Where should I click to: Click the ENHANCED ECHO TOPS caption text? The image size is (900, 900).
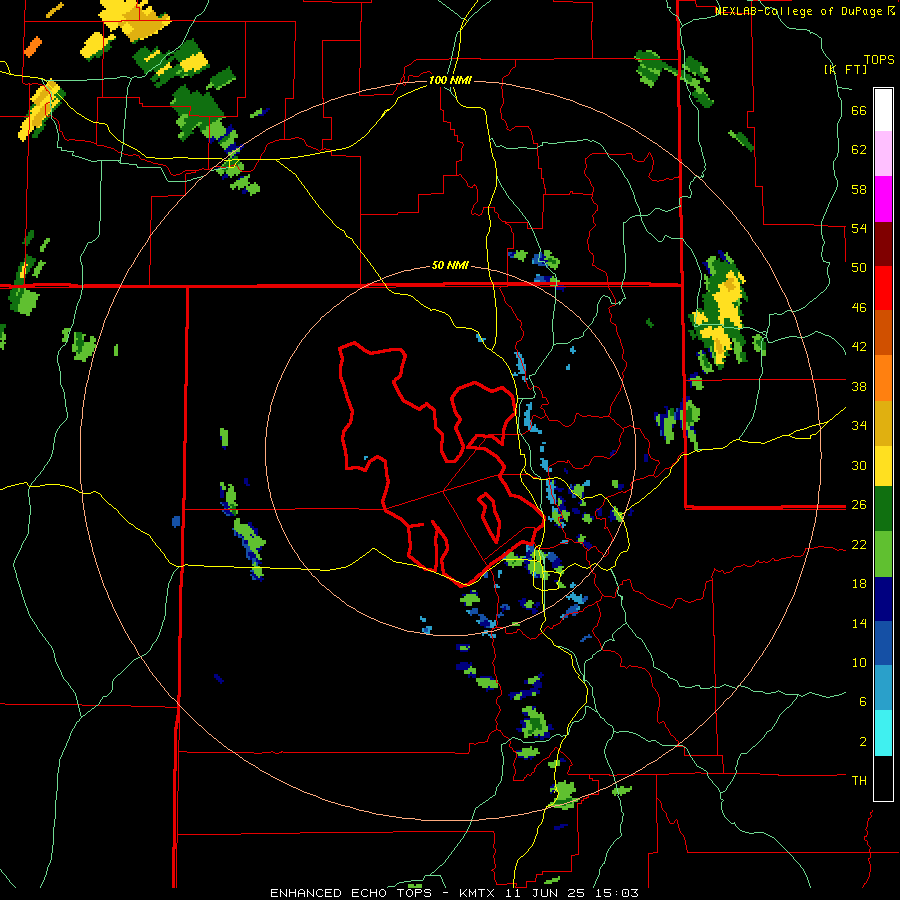click(351, 893)
